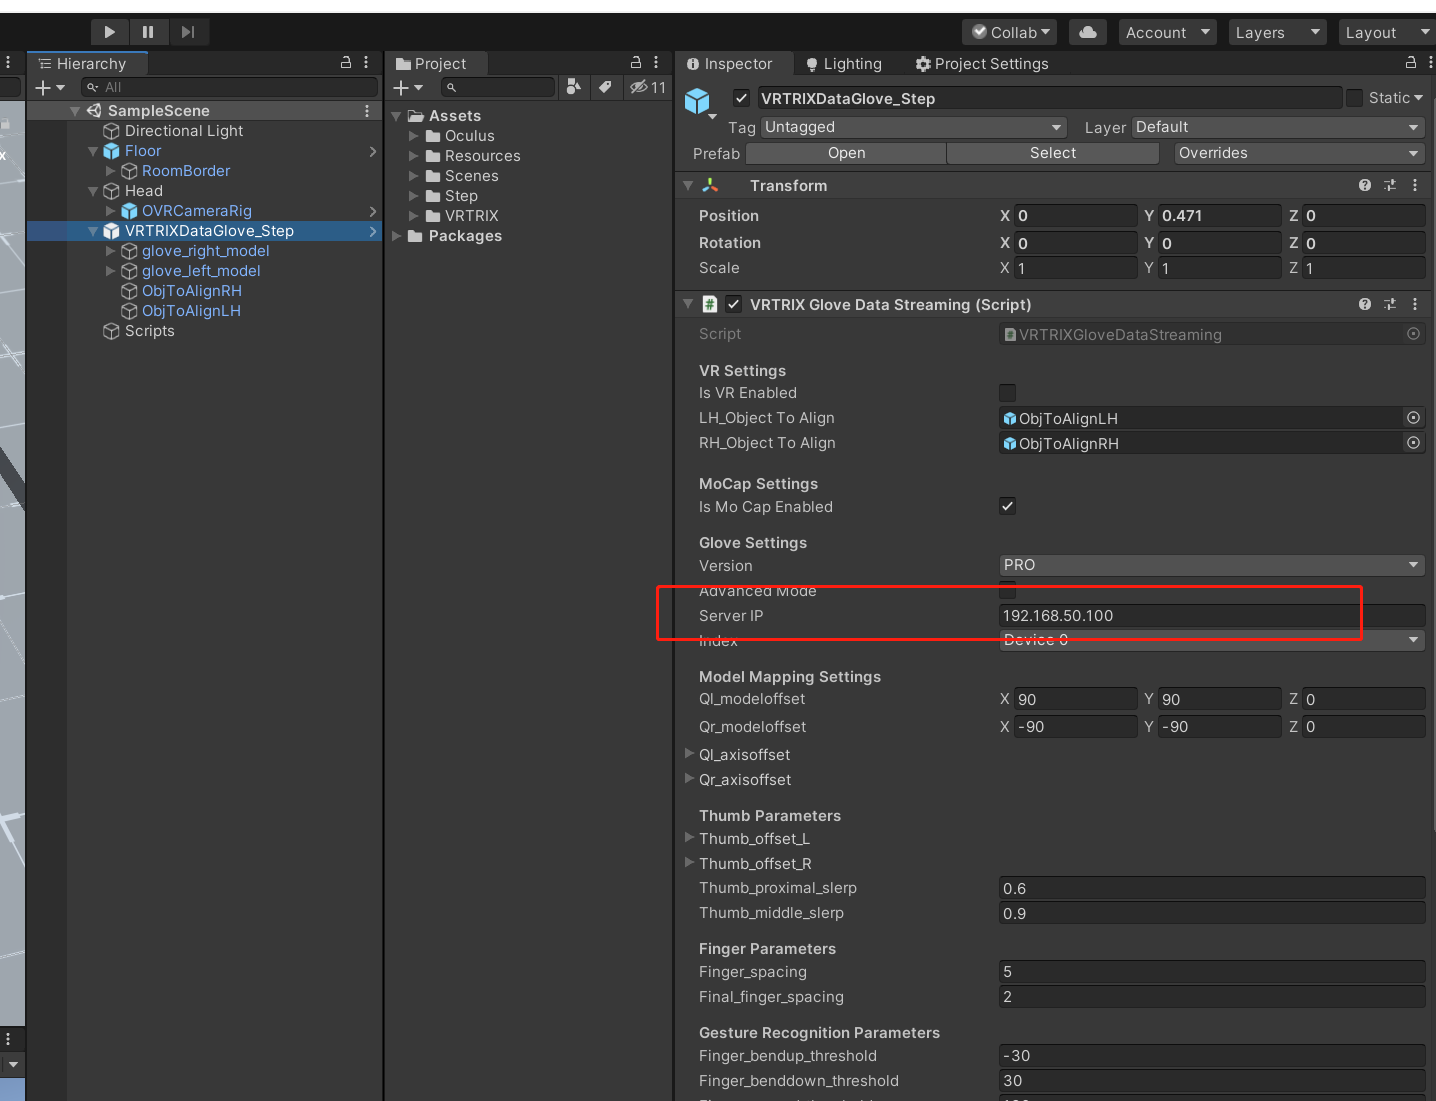Toggle the Is Mo Cap Enabled checkbox

tap(1007, 506)
